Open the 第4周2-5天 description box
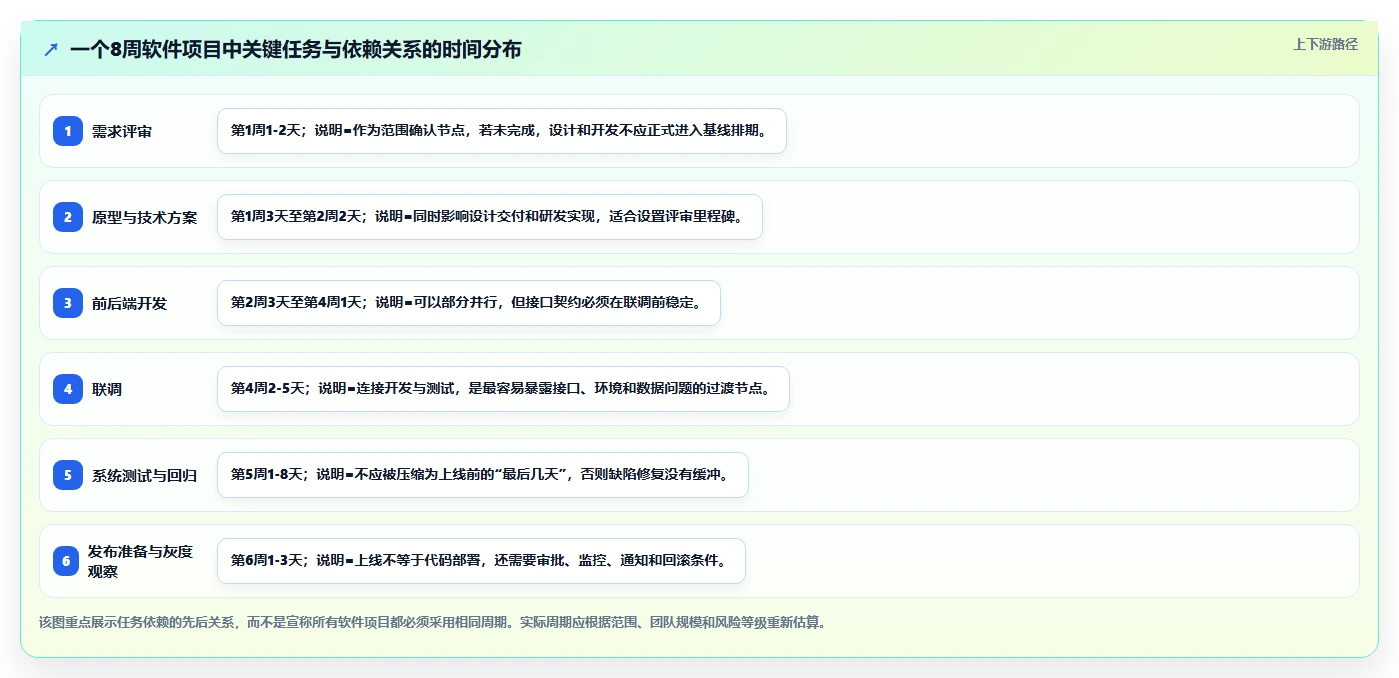Screen dimensions: 1399x678 coord(503,389)
